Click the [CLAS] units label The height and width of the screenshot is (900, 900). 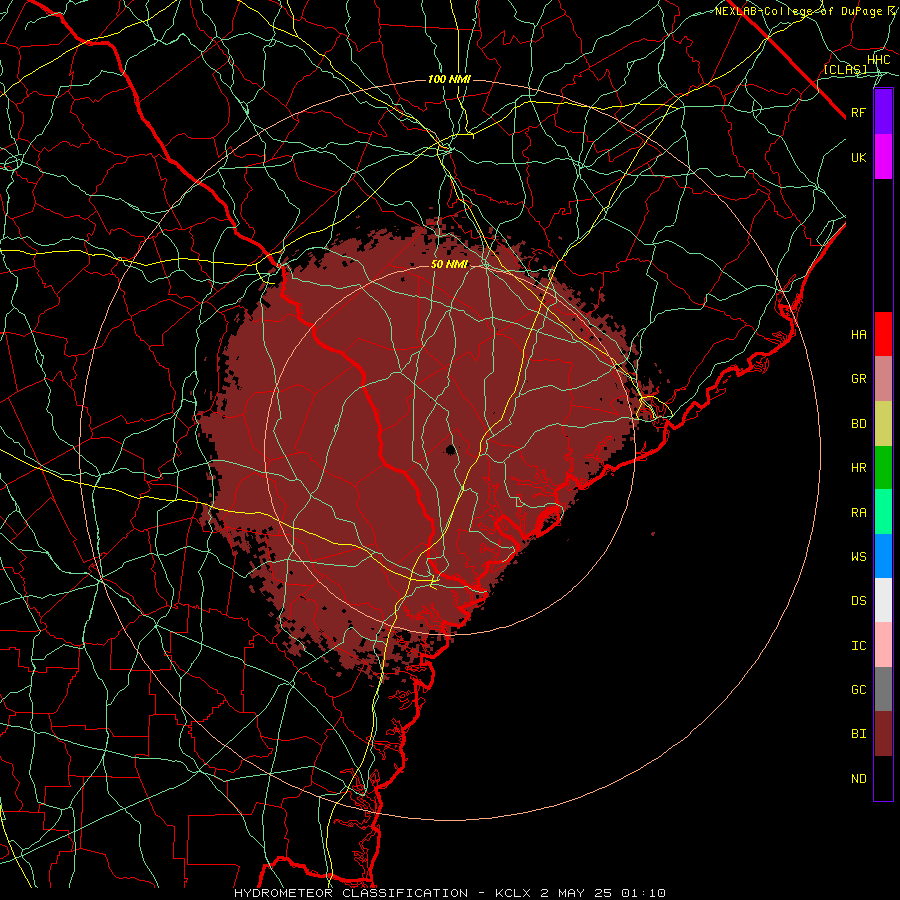tap(845, 69)
